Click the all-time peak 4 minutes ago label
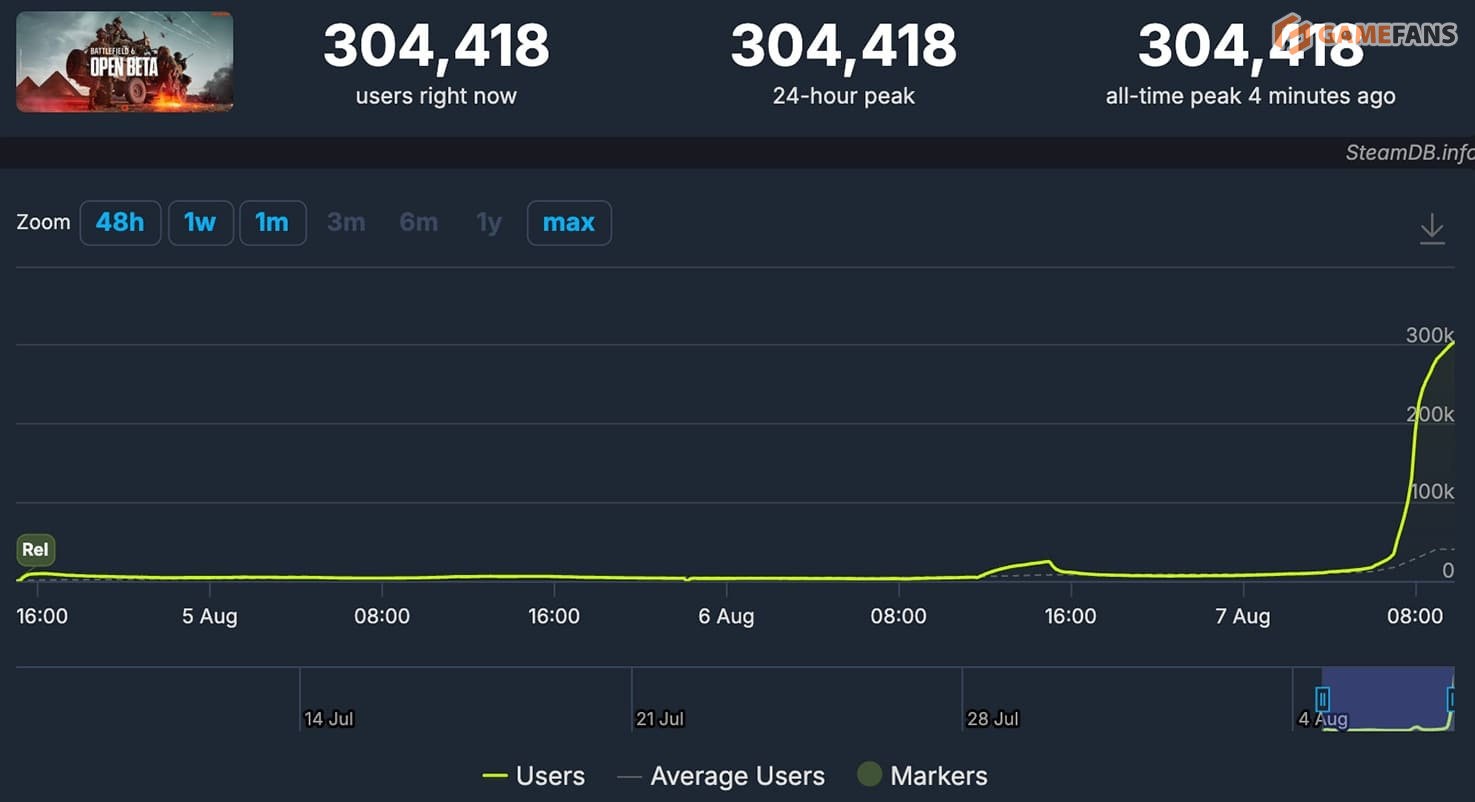 [x=1251, y=97]
